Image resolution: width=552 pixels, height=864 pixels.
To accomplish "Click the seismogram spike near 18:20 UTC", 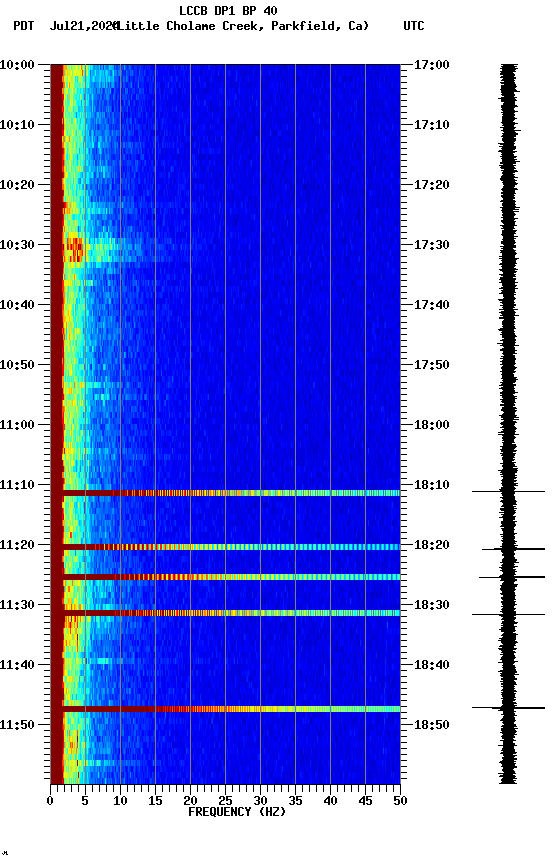I will [x=513, y=549].
